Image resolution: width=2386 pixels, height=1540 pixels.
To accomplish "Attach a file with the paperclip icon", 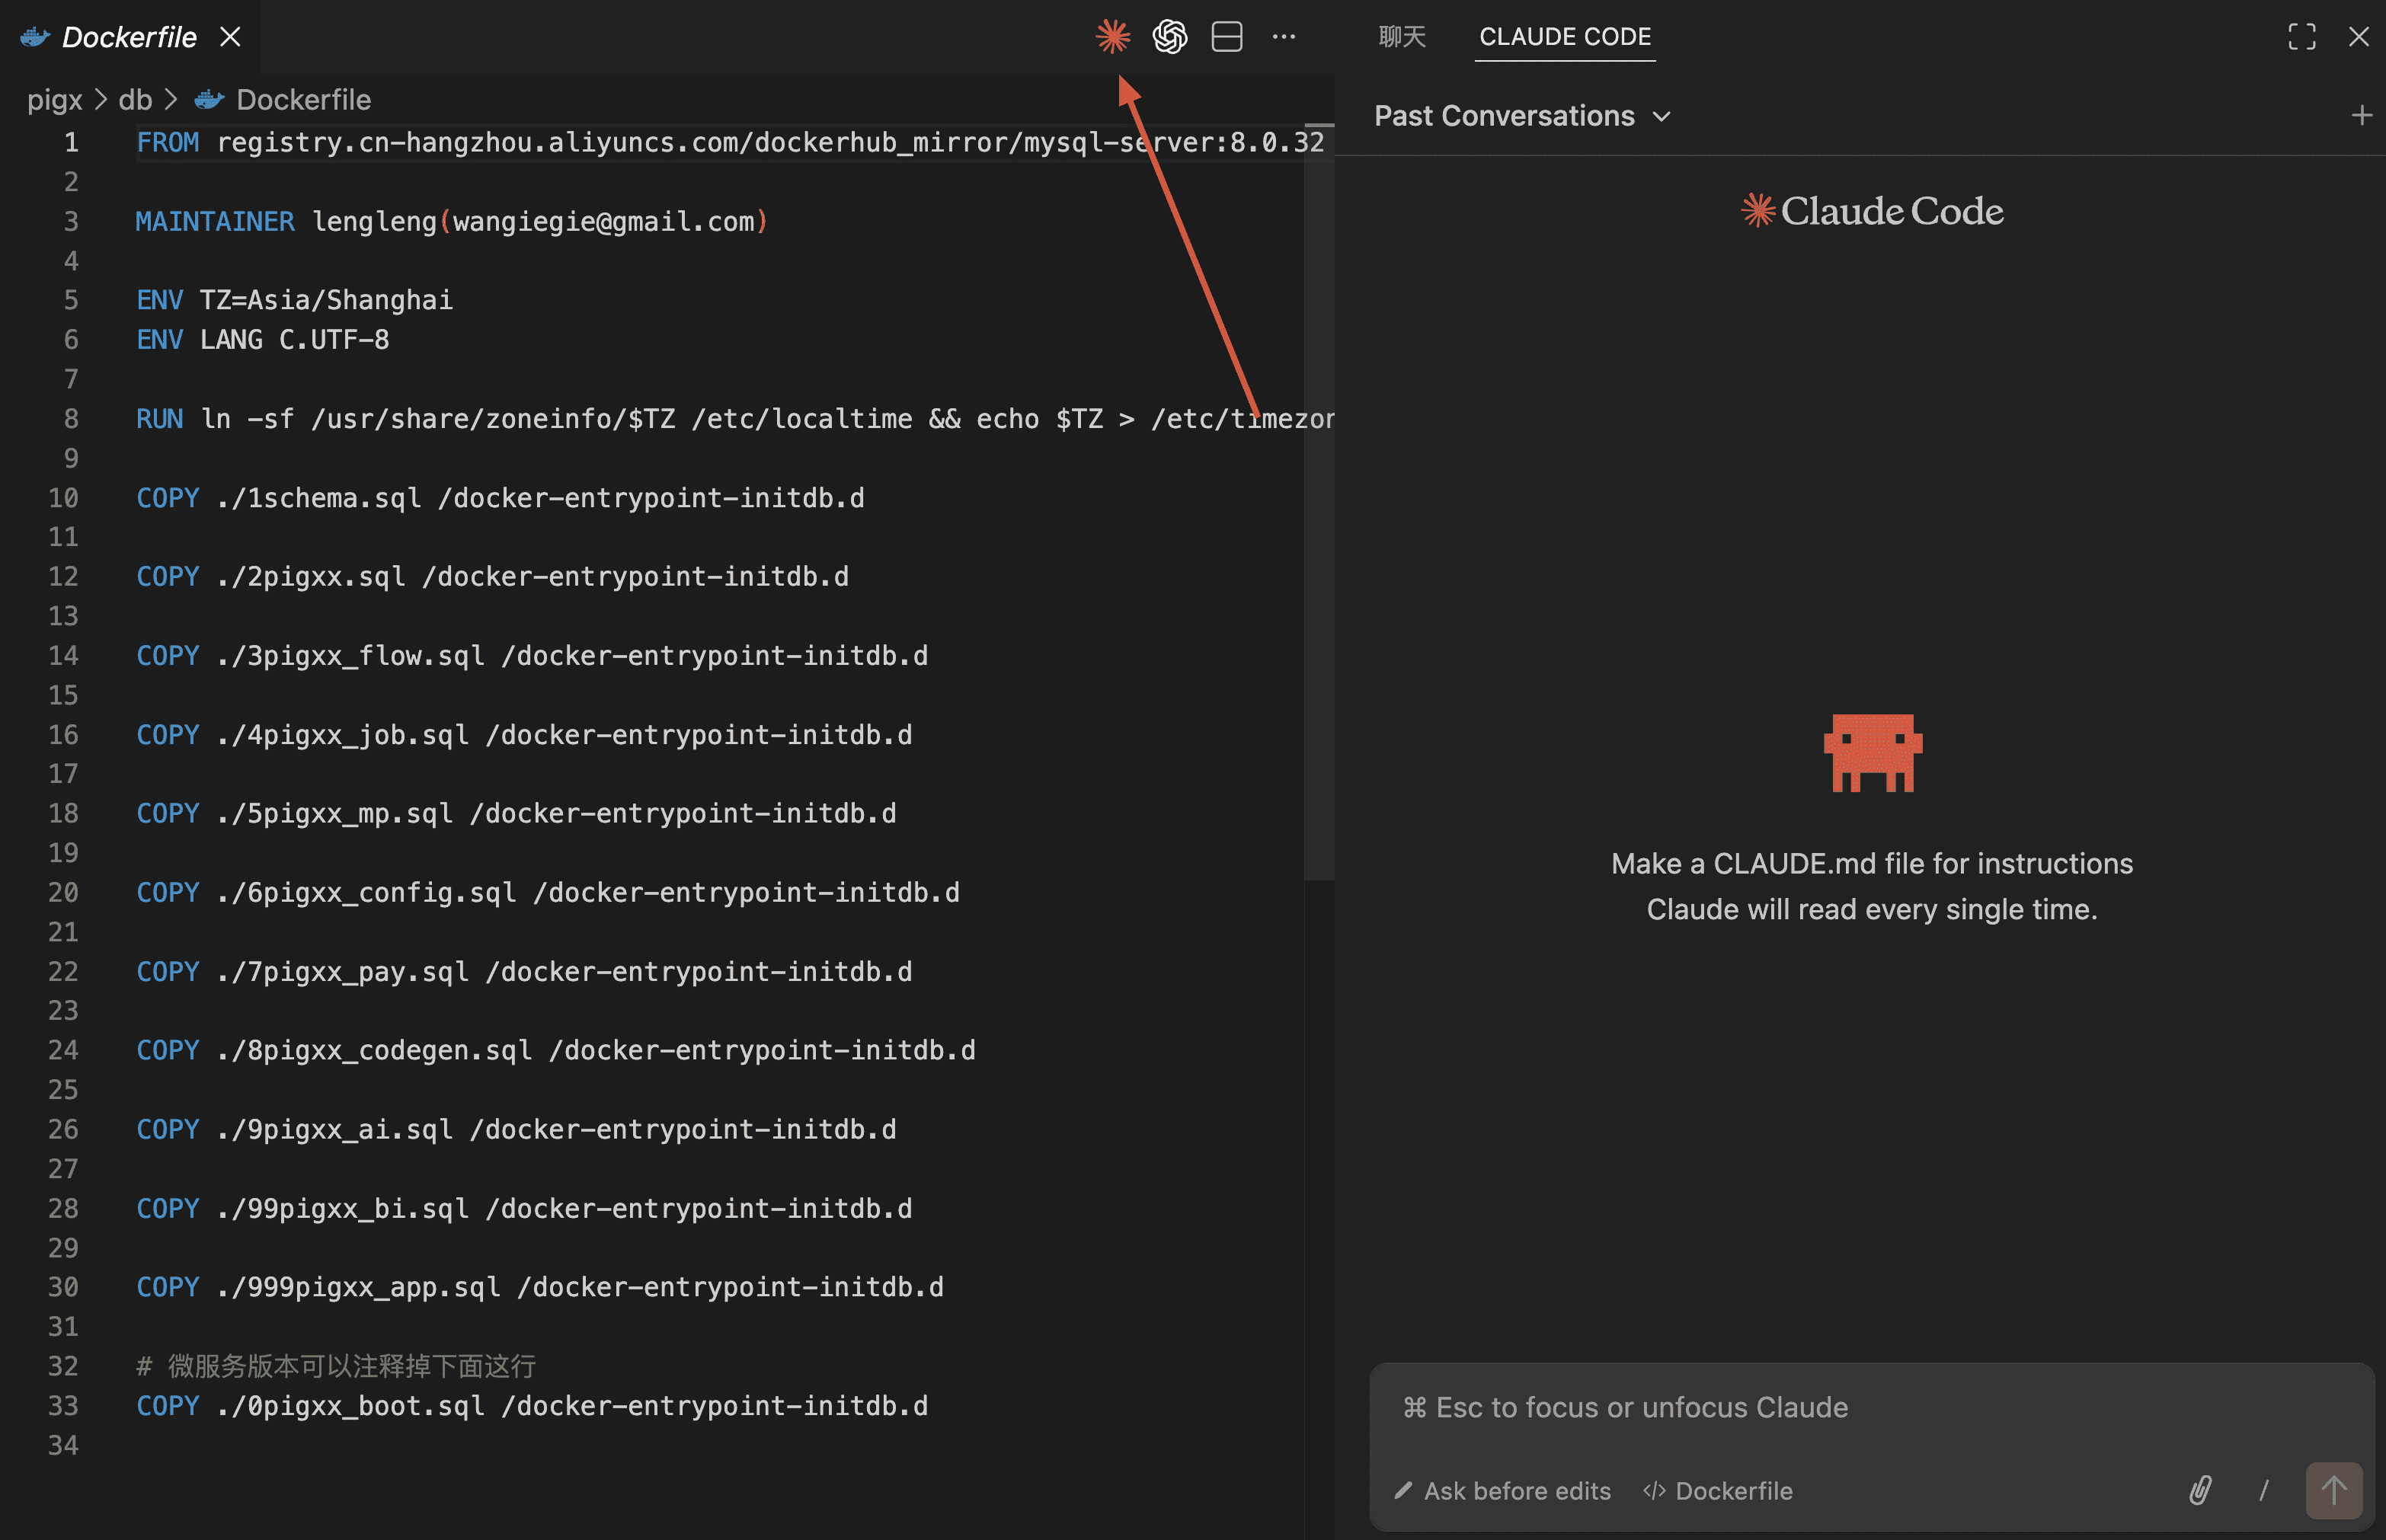I will (2200, 1490).
